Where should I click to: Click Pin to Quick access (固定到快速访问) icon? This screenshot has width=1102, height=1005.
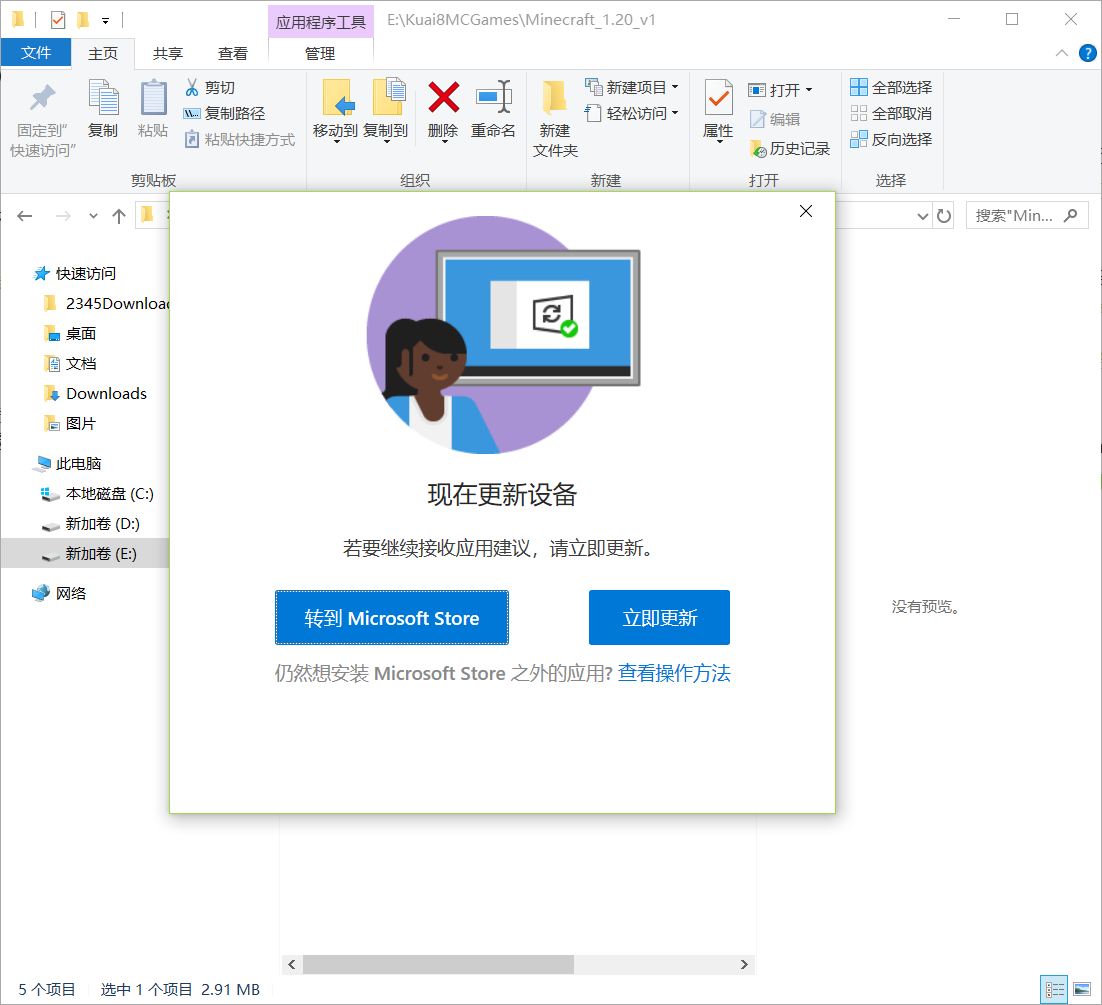click(x=42, y=98)
